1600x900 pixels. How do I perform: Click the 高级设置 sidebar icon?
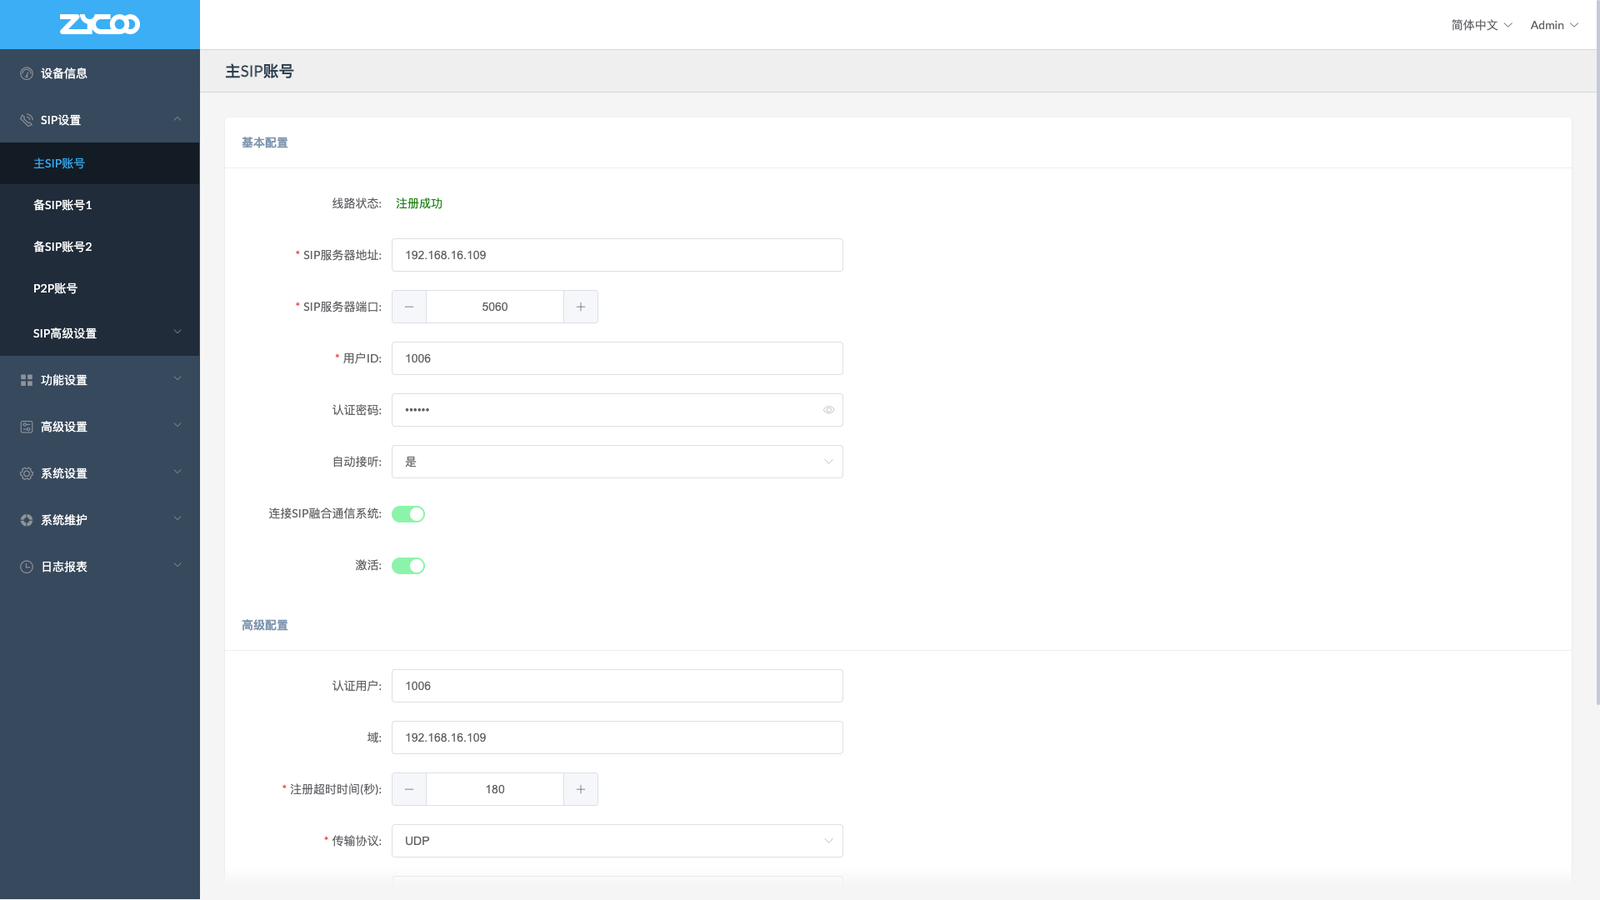[27, 427]
